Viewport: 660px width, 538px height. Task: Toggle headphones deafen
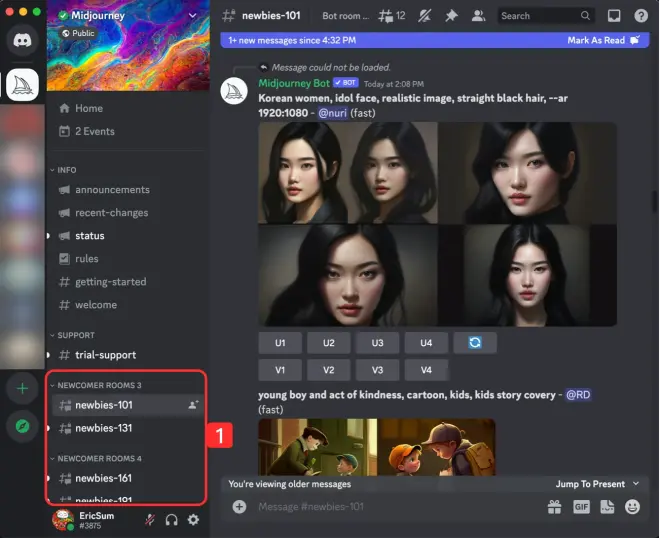[171, 519]
